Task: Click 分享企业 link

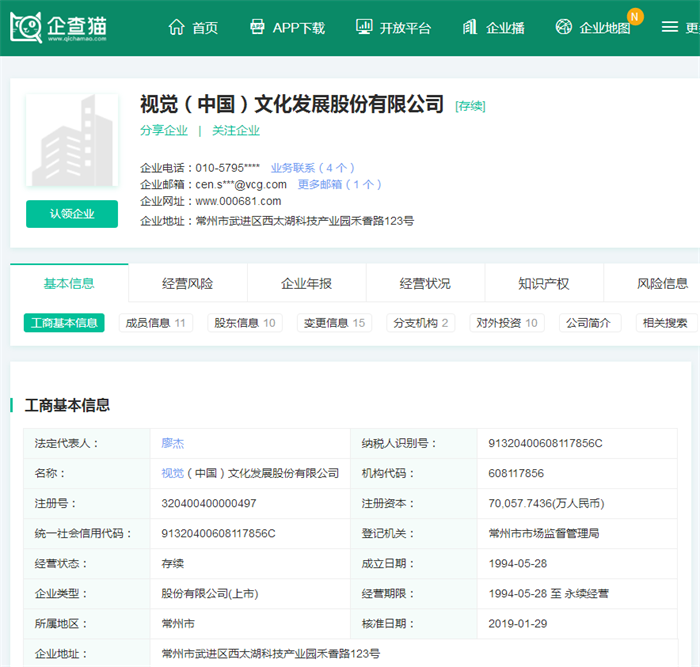Action: coord(164,130)
